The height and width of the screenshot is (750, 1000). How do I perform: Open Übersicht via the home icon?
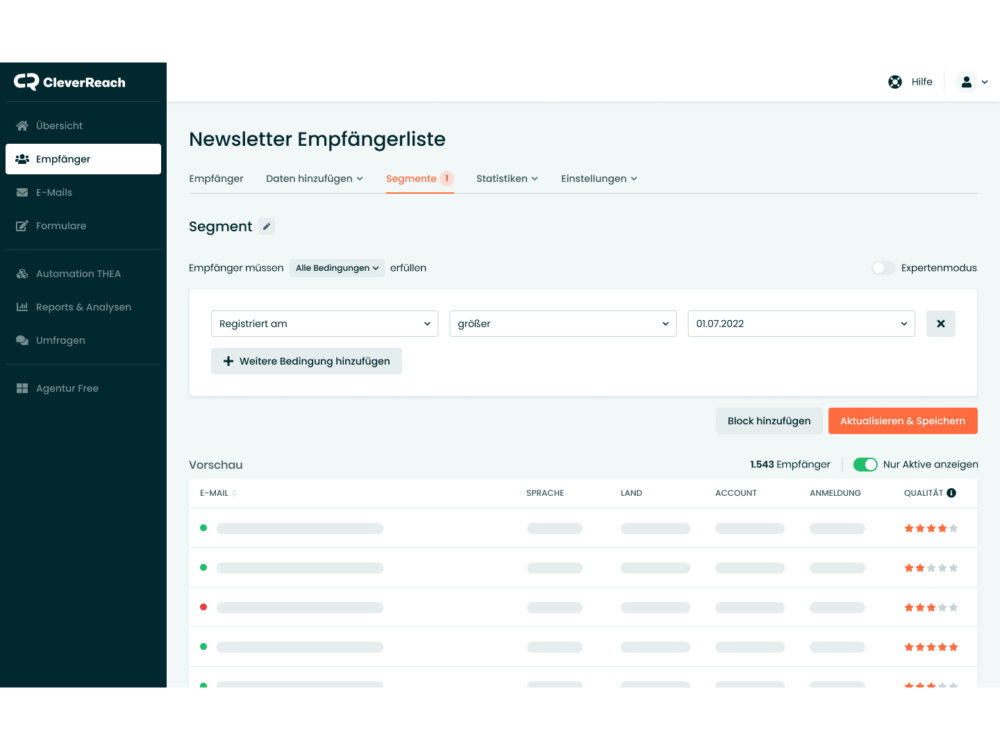point(22,126)
